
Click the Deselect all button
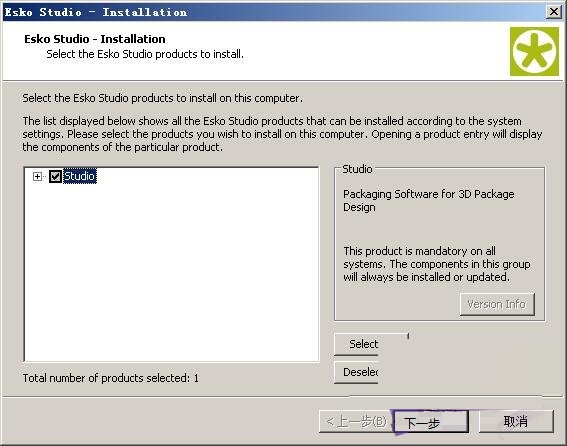(357, 372)
